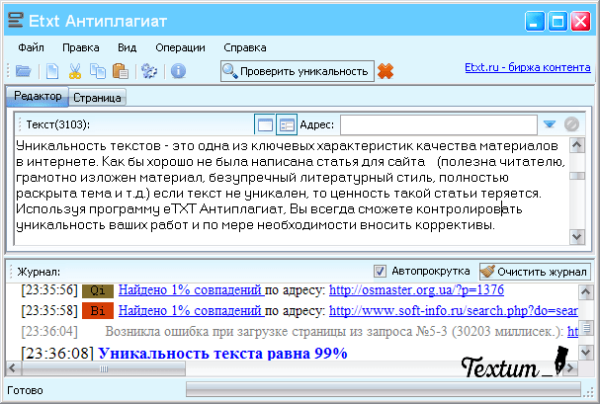Click the journal scrollbar up arrow
The width and height of the screenshot is (600, 404).
[x=585, y=292]
